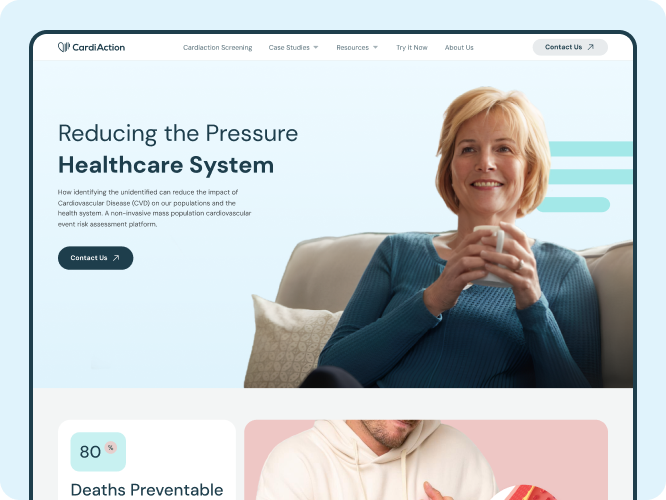Click the dark Contact Us hero button
Viewport: 666px width, 500px height.
click(96, 258)
